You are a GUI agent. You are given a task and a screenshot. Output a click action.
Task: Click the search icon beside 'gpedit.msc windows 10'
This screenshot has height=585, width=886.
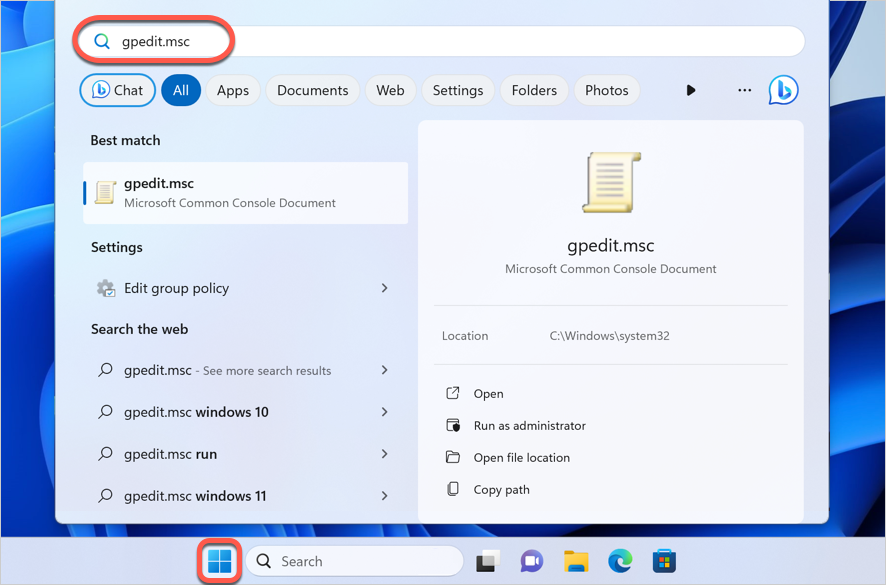[105, 411]
